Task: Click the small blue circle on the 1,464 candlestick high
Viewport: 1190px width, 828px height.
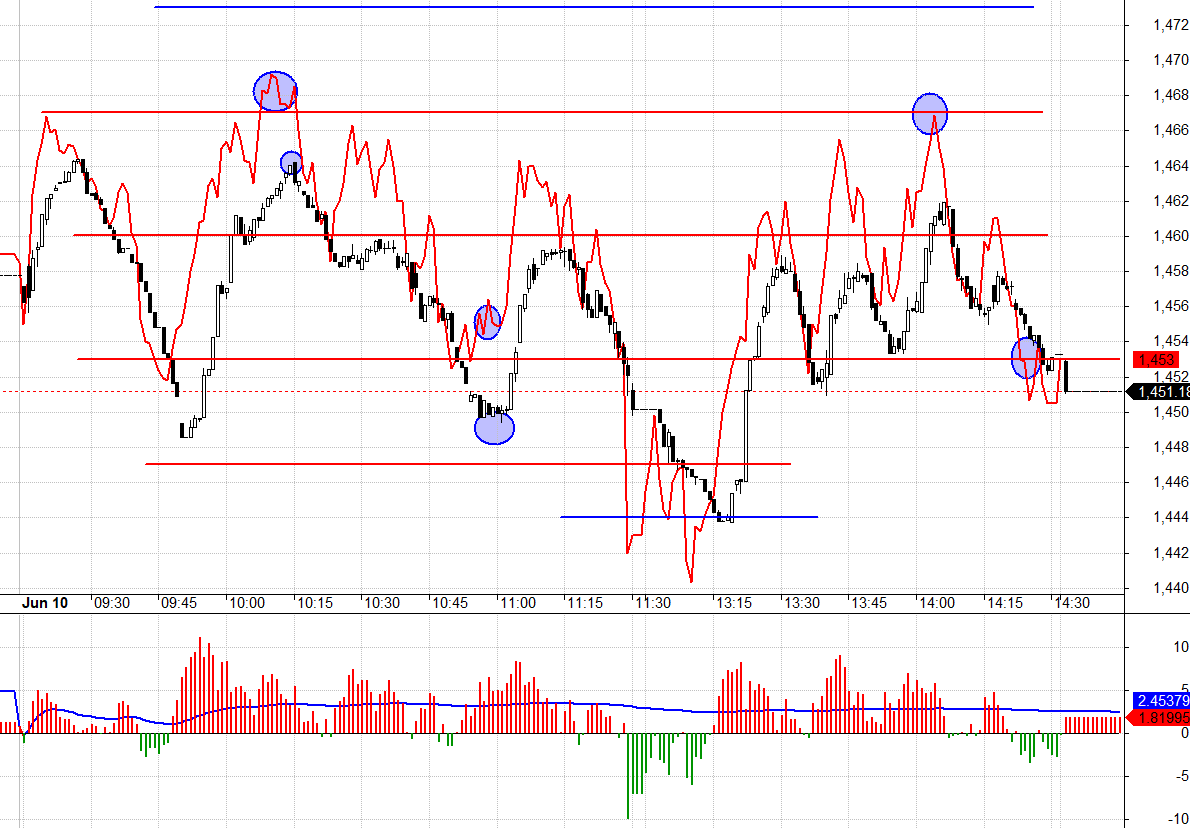Action: click(x=291, y=162)
